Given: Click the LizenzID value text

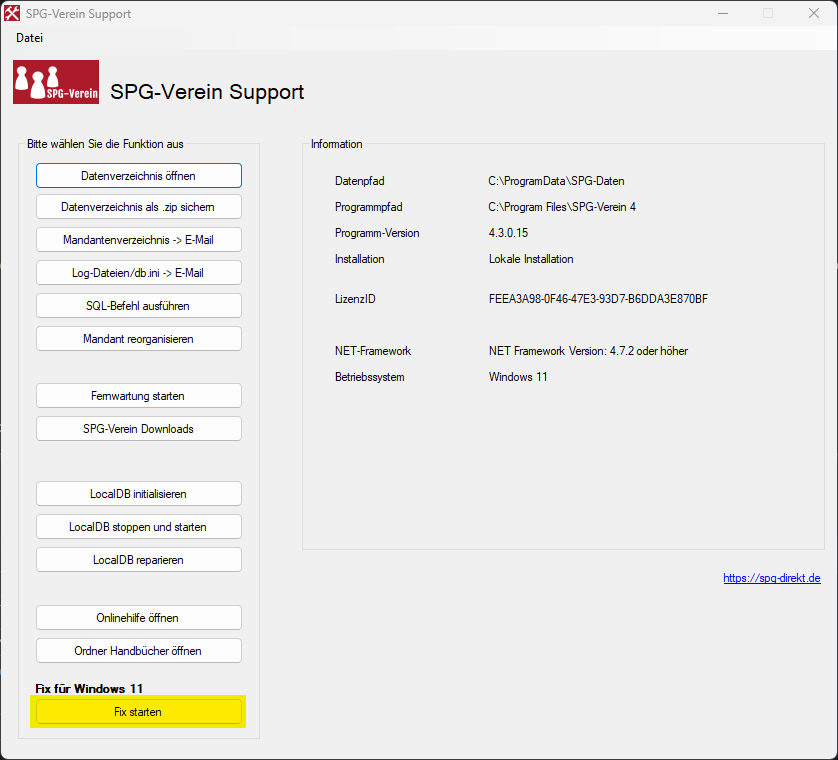Looking at the screenshot, I should (597, 299).
